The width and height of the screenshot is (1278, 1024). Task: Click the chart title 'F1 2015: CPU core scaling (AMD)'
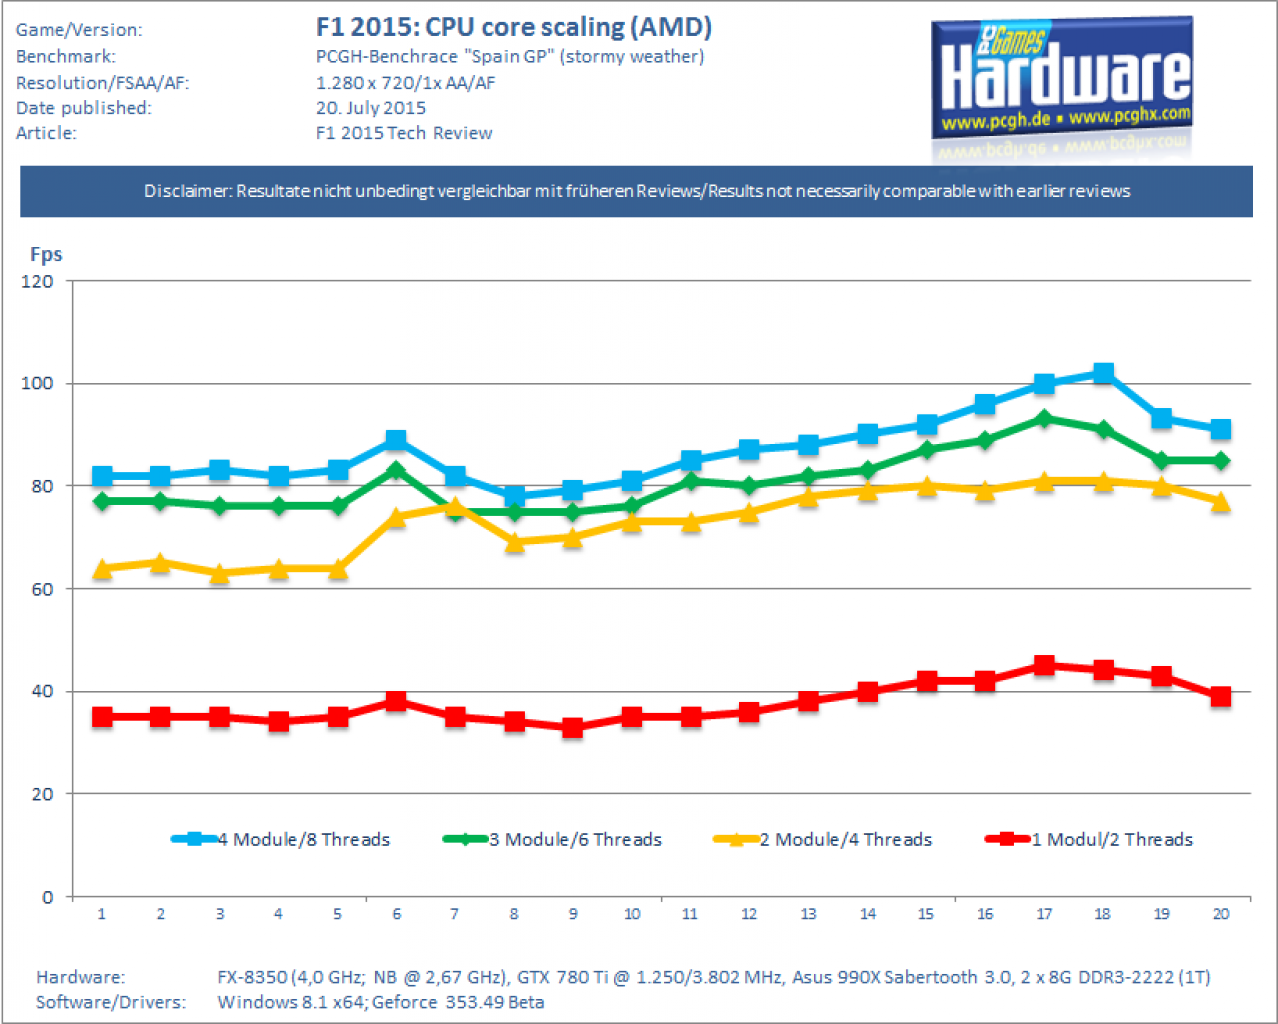point(514,27)
